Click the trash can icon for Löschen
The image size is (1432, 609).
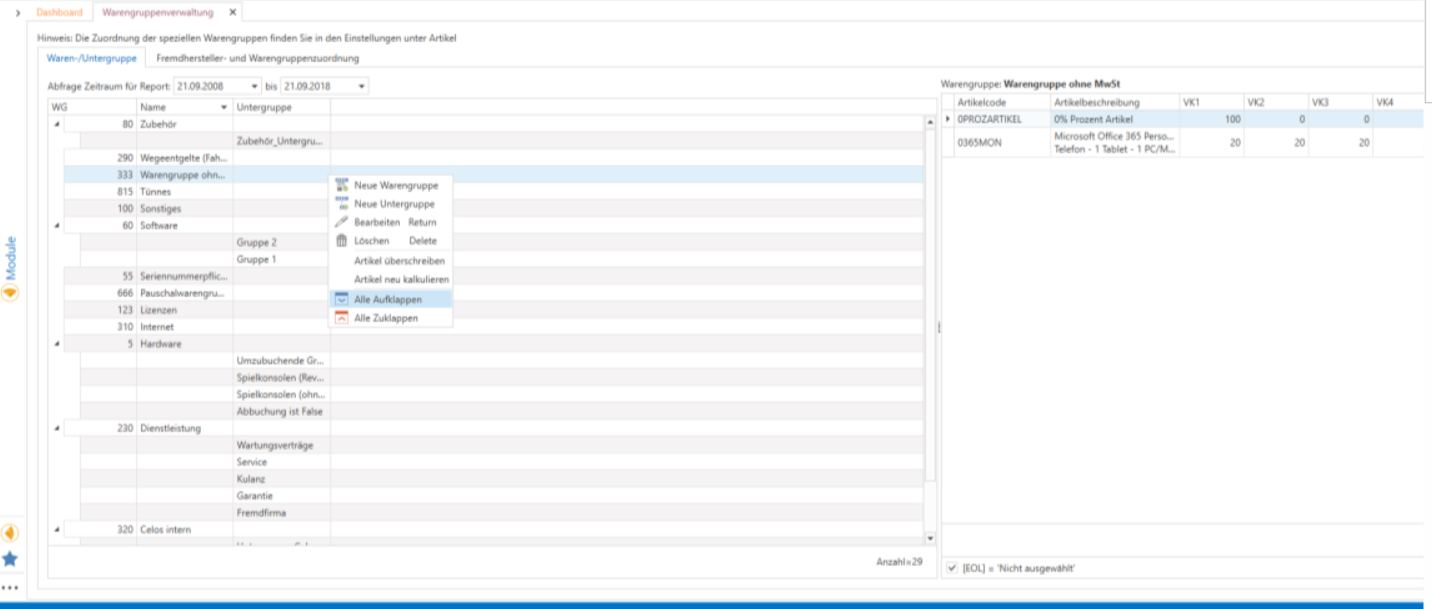[x=342, y=241]
